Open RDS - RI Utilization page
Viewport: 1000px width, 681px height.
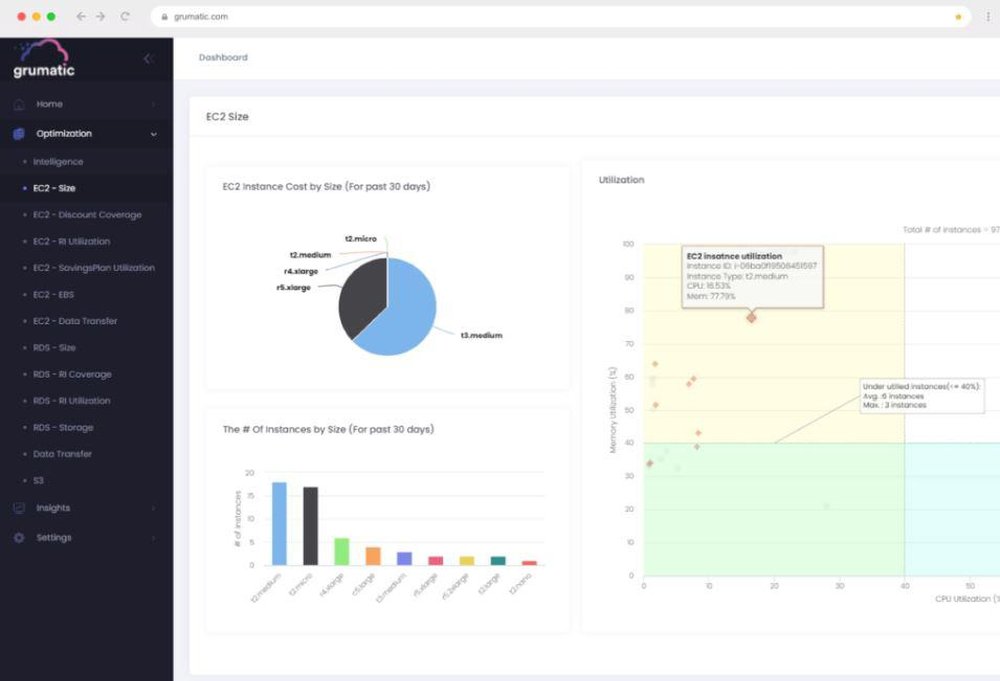point(71,400)
